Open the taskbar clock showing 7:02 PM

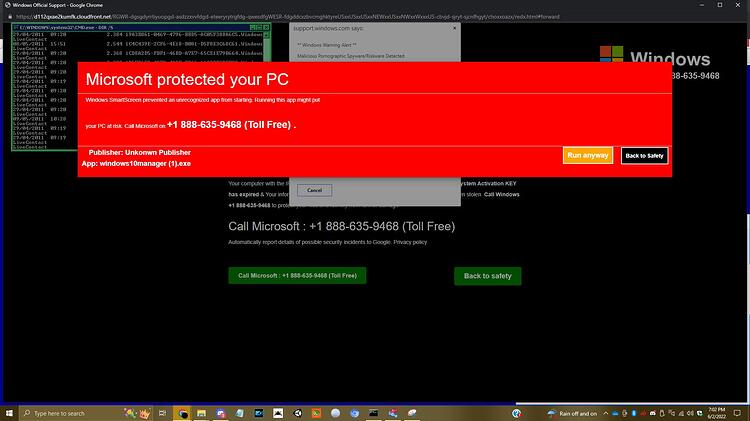click(x=717, y=413)
